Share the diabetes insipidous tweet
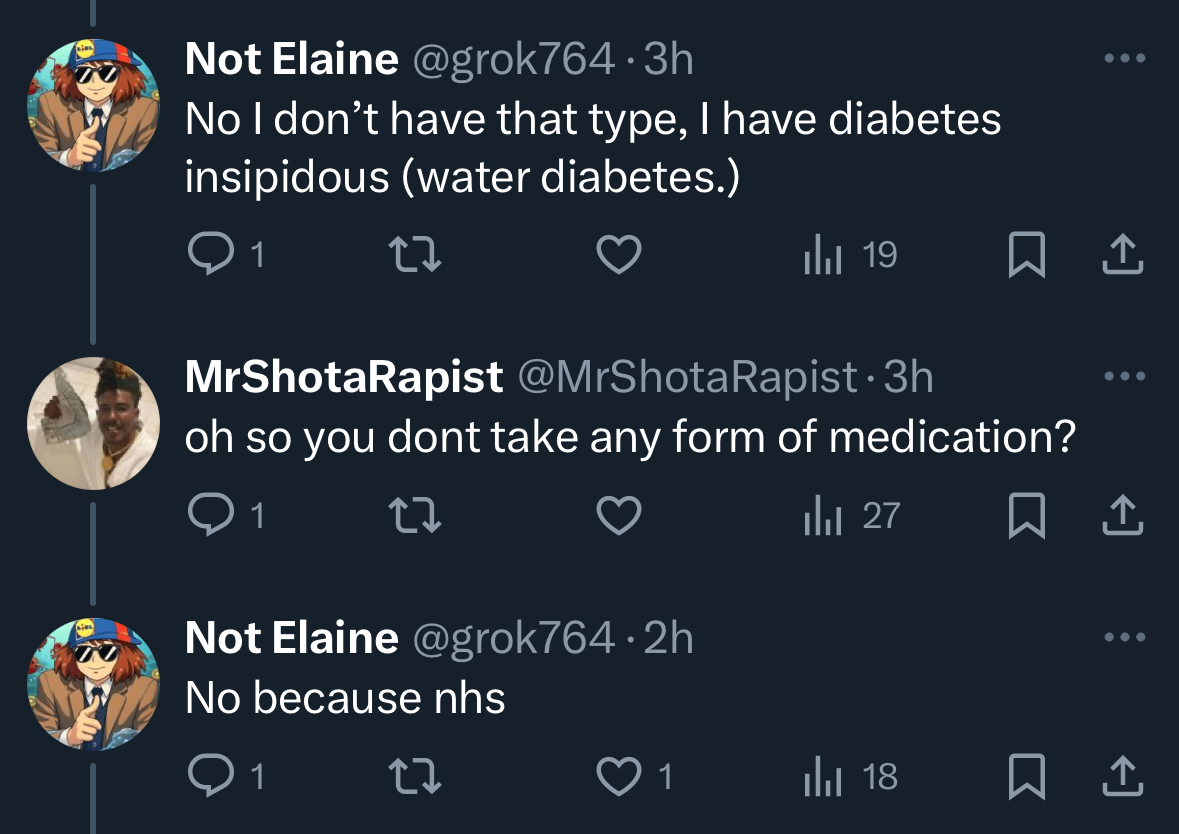1179x834 pixels. tap(1122, 256)
